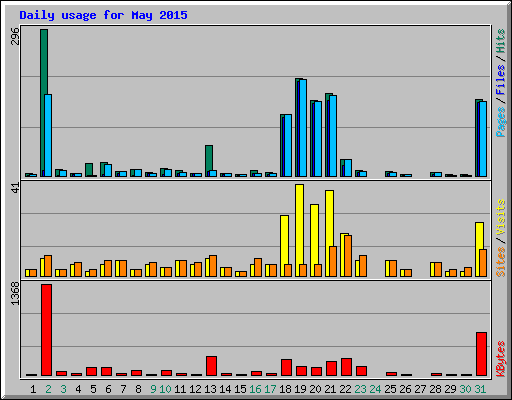This screenshot has width=512, height=400.
Task: Click day 29 on the x-axis
Action: pyautogui.click(x=450, y=389)
